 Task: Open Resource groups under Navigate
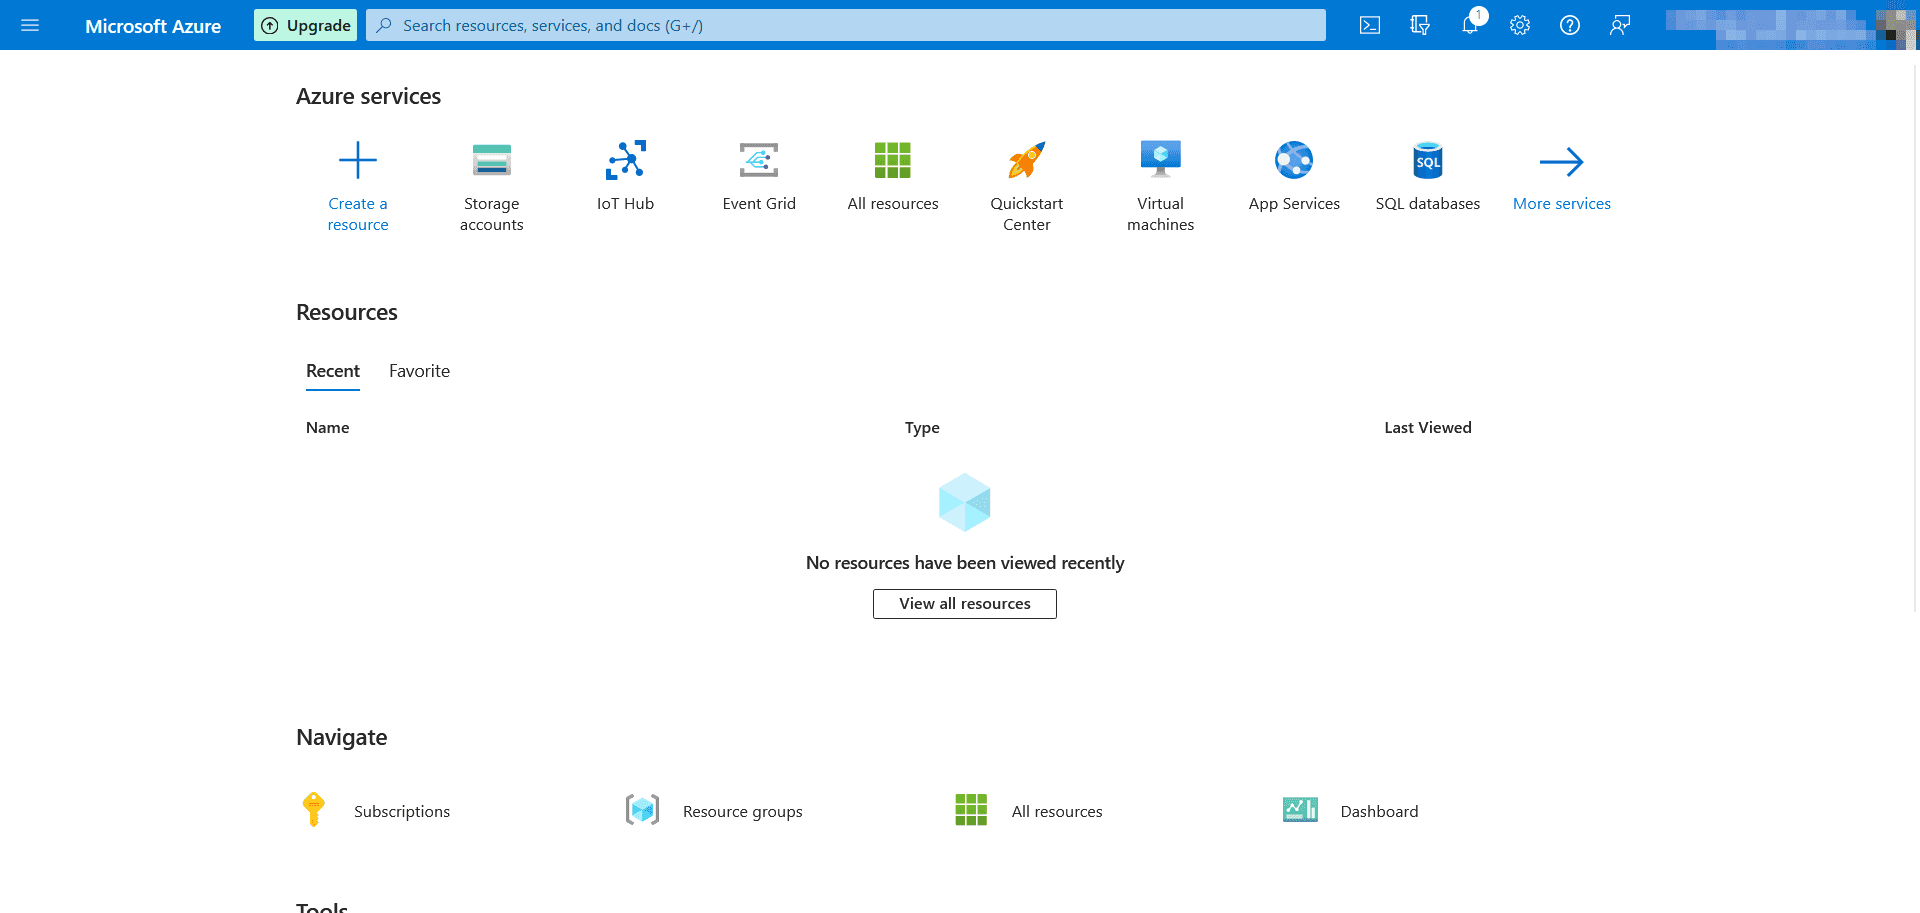tap(742, 810)
